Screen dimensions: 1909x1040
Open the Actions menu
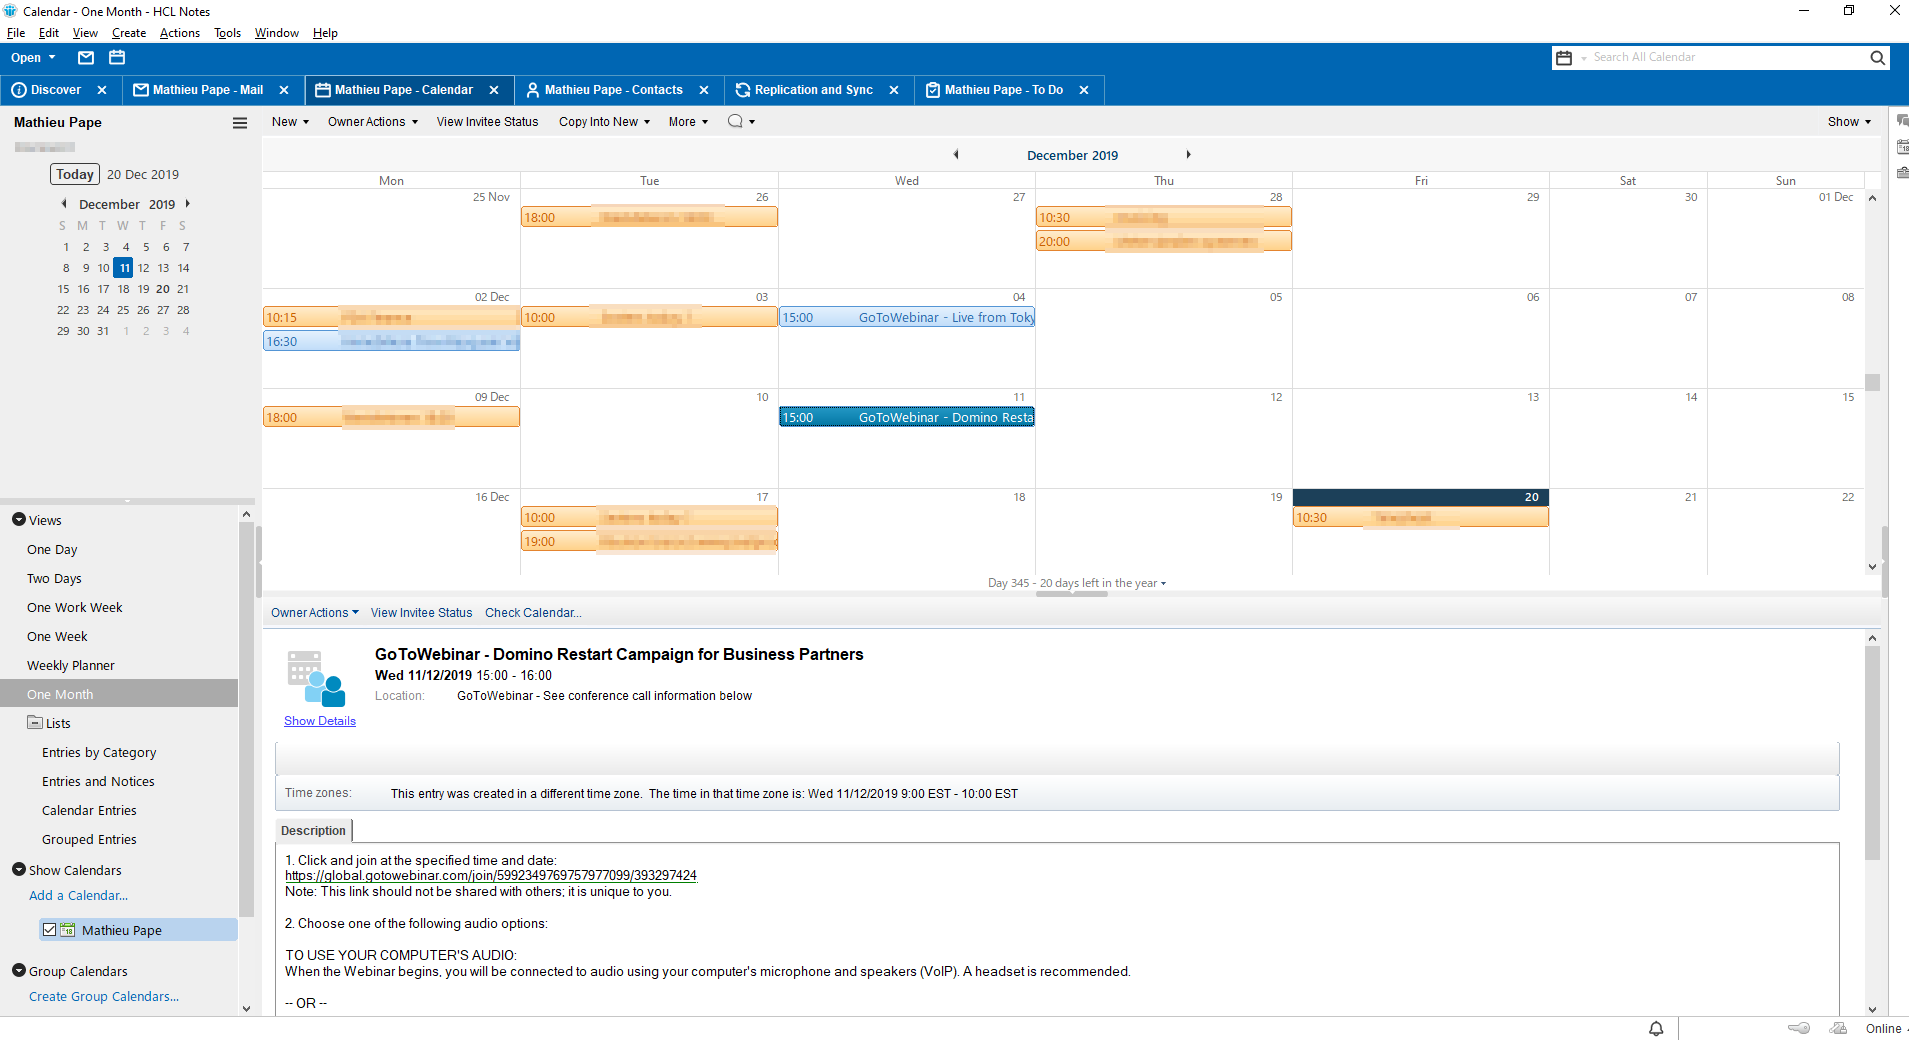click(x=180, y=33)
